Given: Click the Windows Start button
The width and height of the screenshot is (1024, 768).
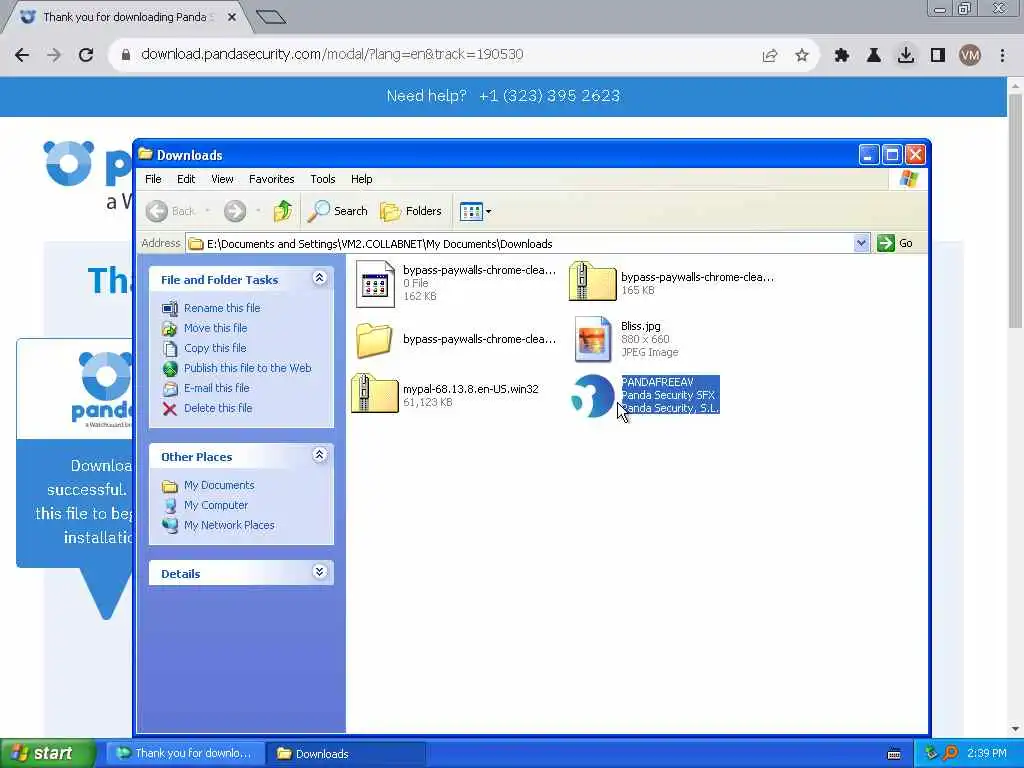Looking at the screenshot, I should tap(48, 754).
